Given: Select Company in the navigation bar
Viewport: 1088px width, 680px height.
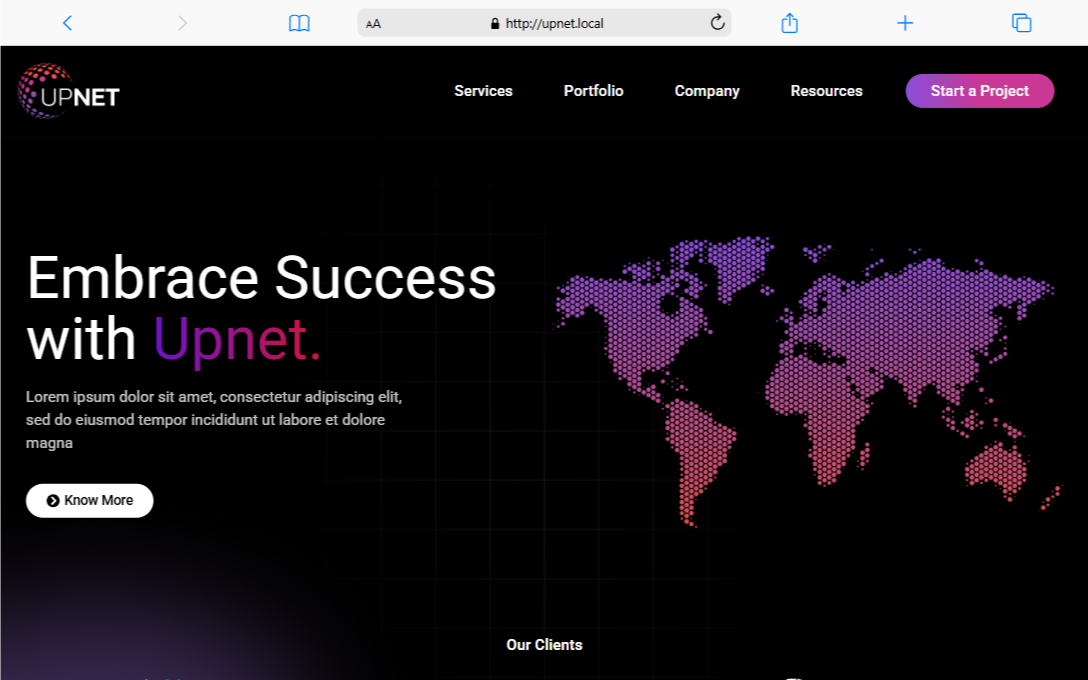Looking at the screenshot, I should (707, 91).
